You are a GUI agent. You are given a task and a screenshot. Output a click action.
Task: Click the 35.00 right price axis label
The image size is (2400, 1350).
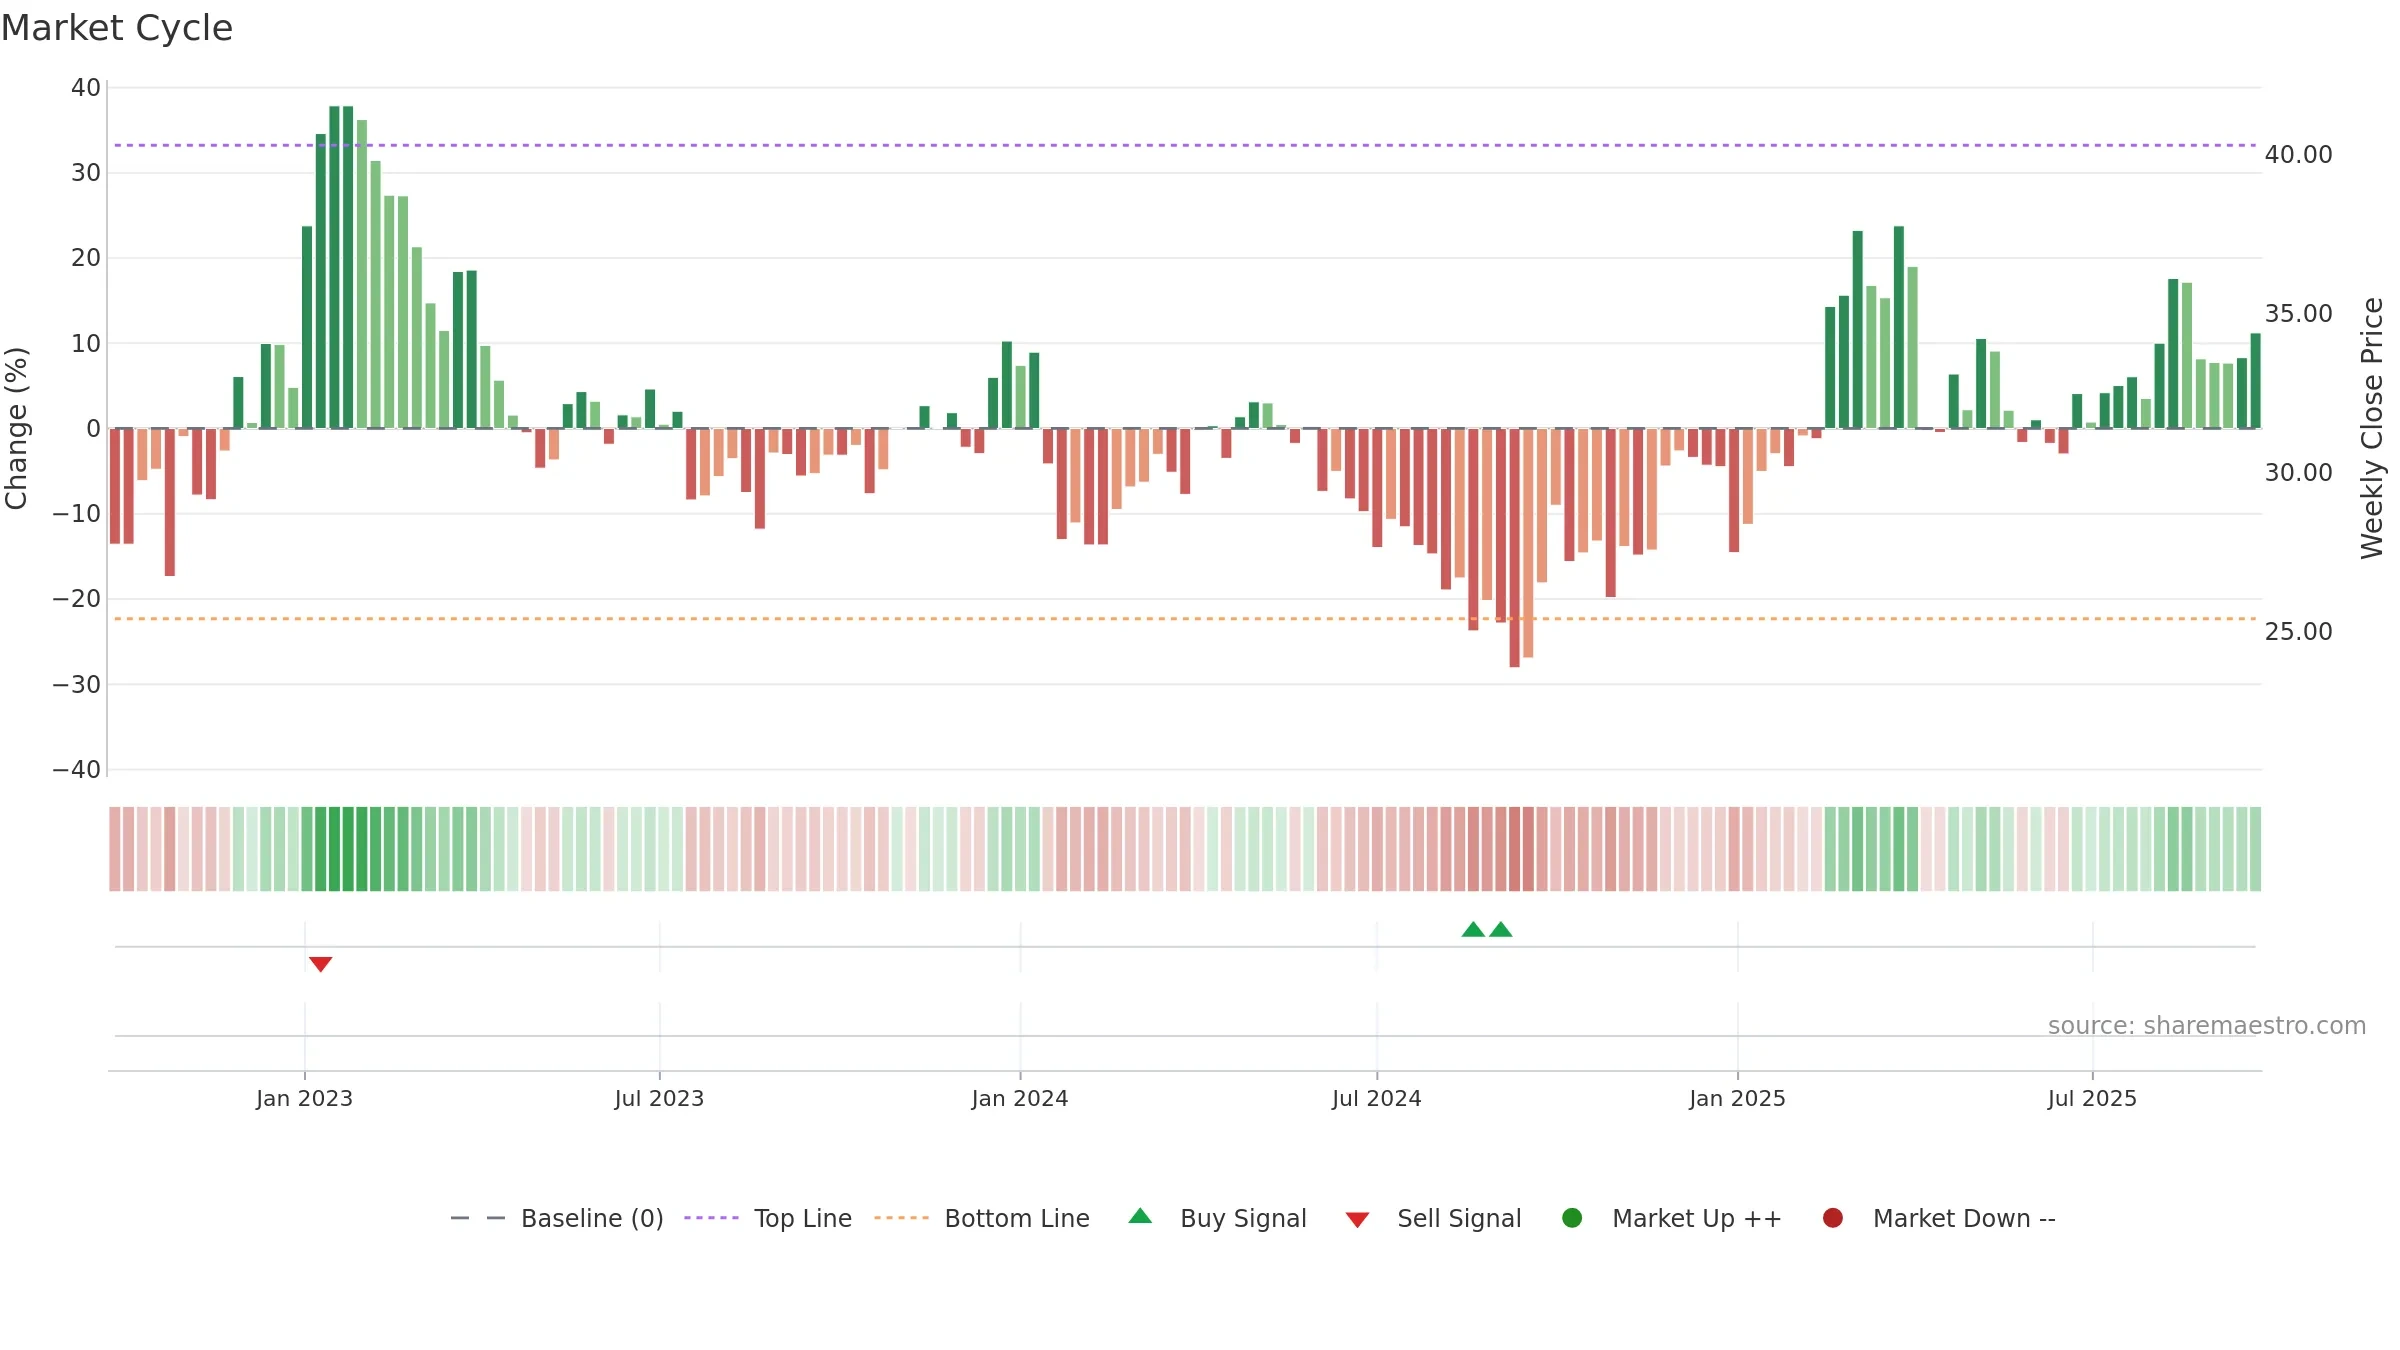[x=2298, y=314]
